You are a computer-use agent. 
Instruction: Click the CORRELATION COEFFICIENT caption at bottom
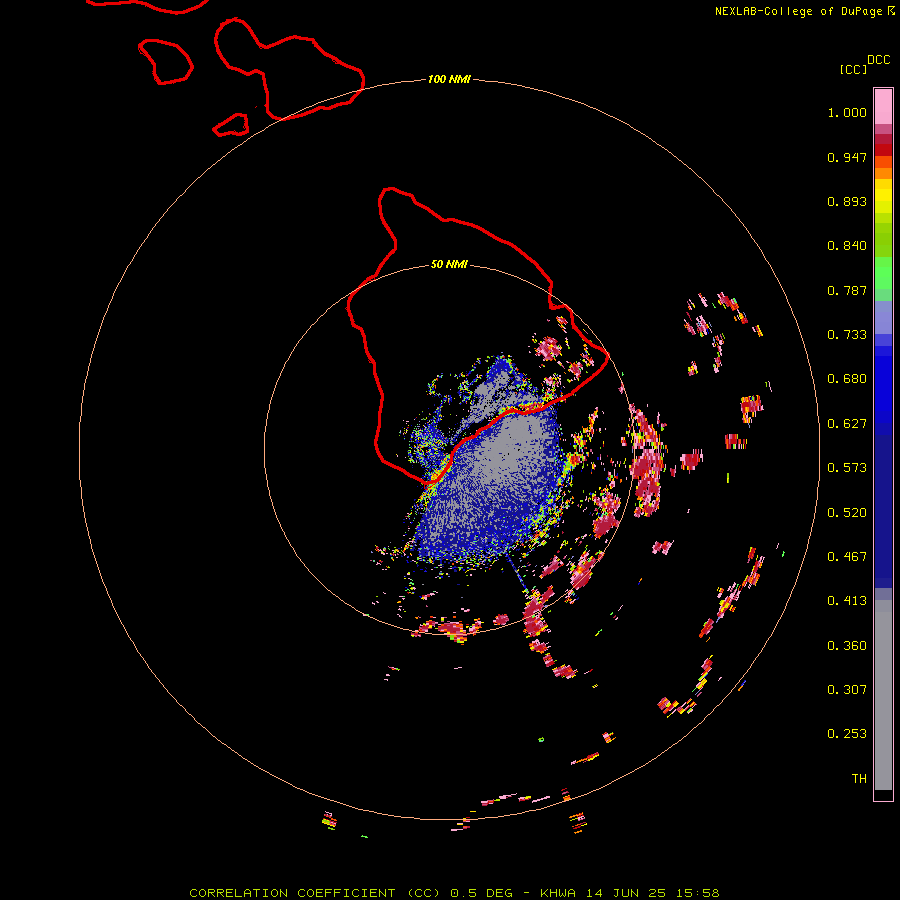454,893
